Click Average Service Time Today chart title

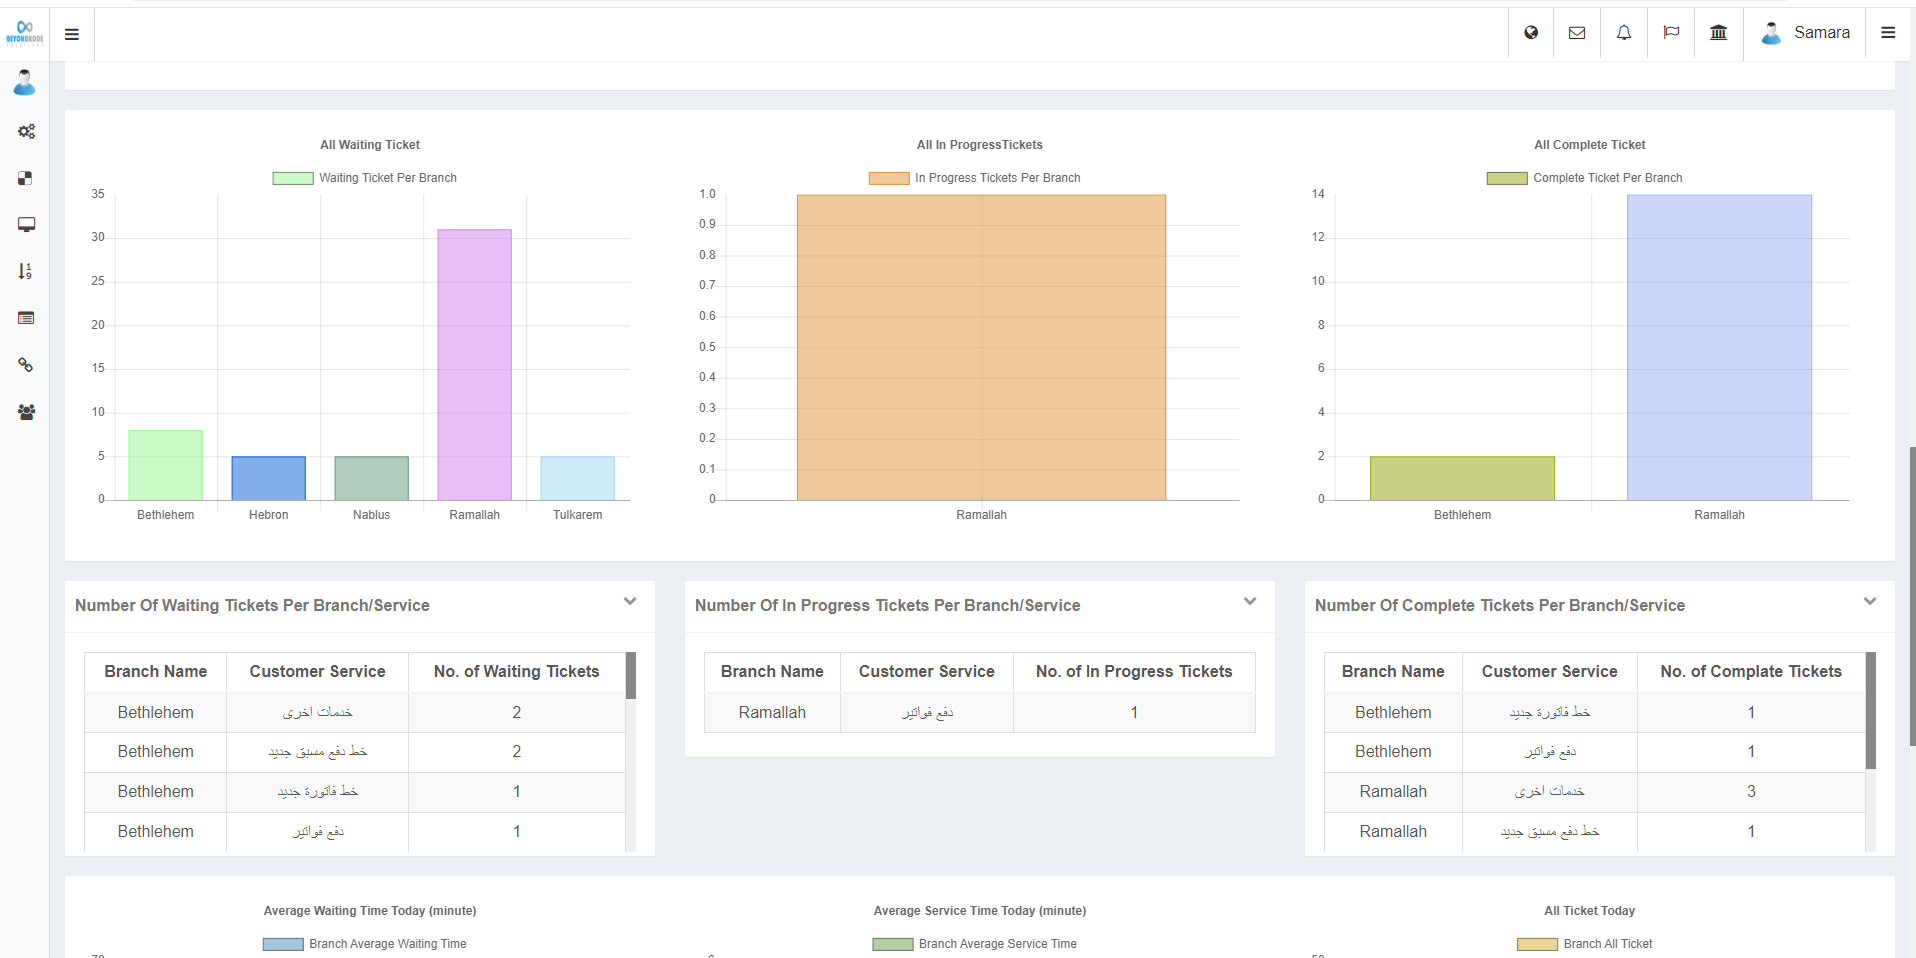point(980,911)
